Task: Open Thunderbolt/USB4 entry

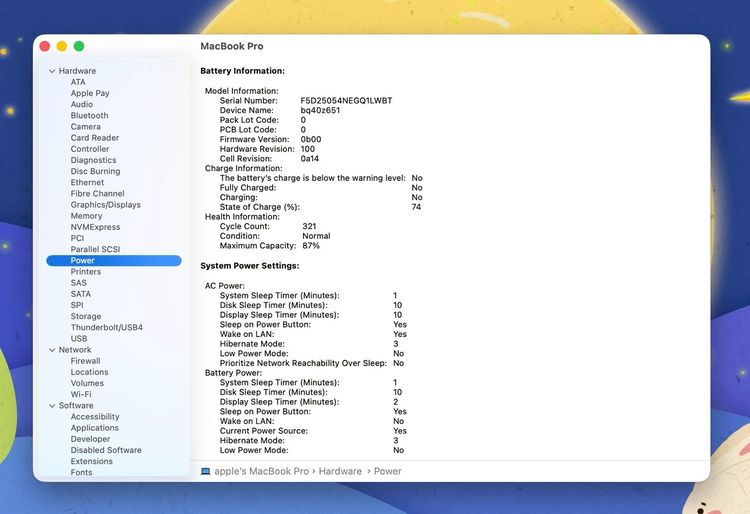Action: (x=107, y=328)
